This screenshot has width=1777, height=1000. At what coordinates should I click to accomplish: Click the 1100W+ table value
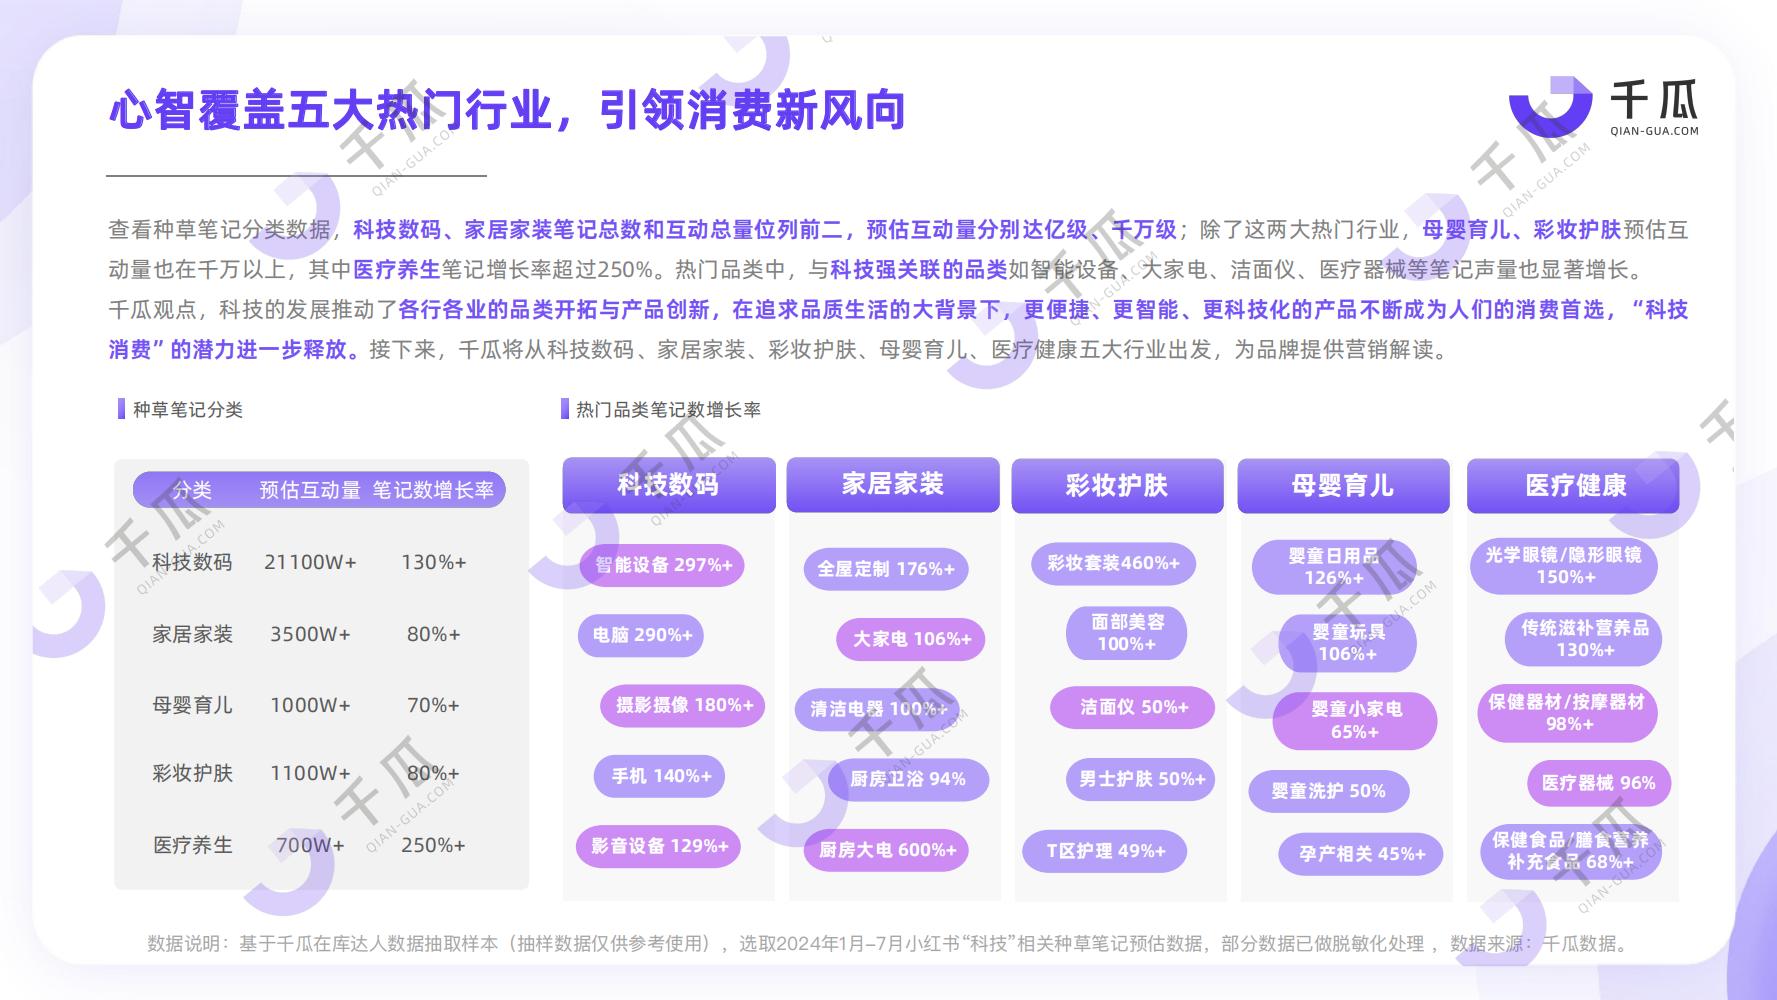pos(310,773)
